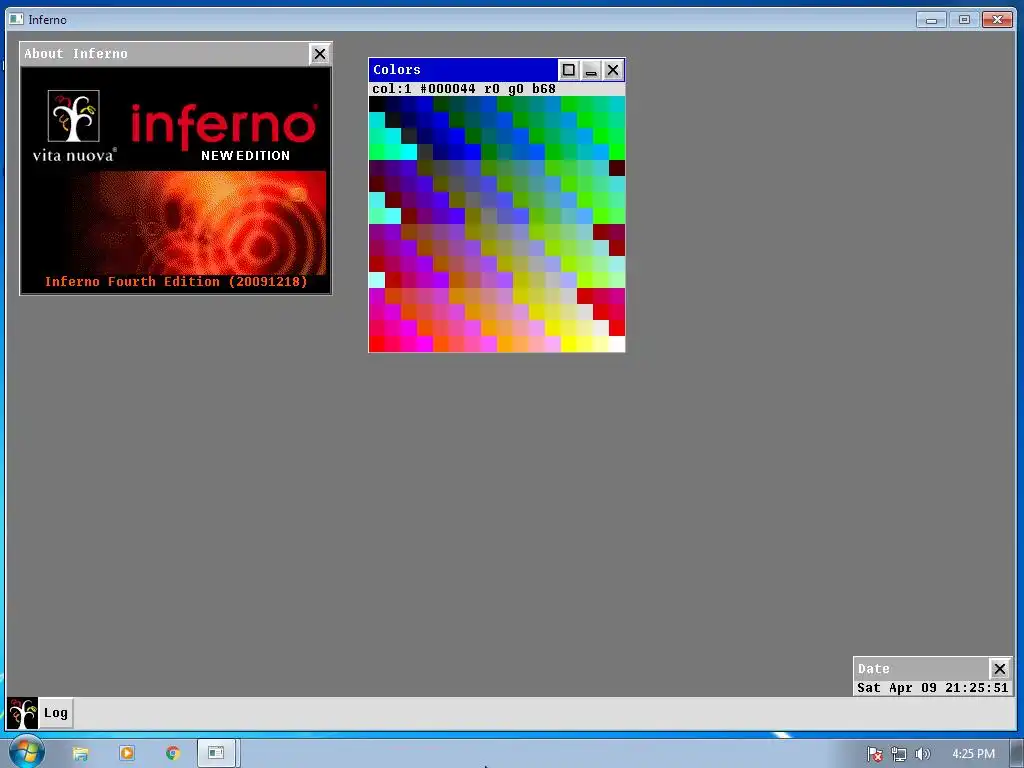Viewport: 1024px width, 768px height.
Task: Maximize the outer Inferno host window
Action: [x=964, y=20]
